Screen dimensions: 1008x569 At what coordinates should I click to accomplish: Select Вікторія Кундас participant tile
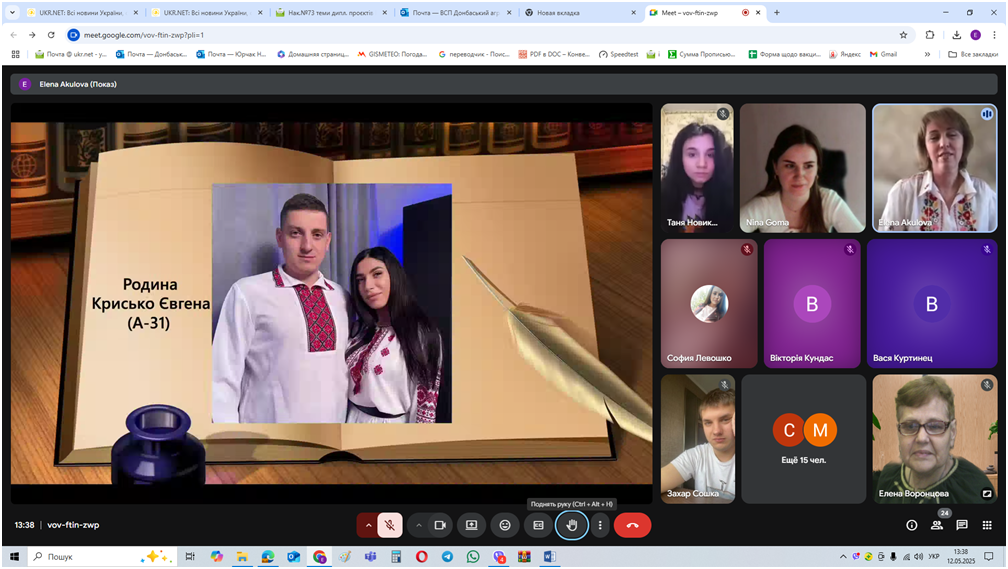point(812,303)
